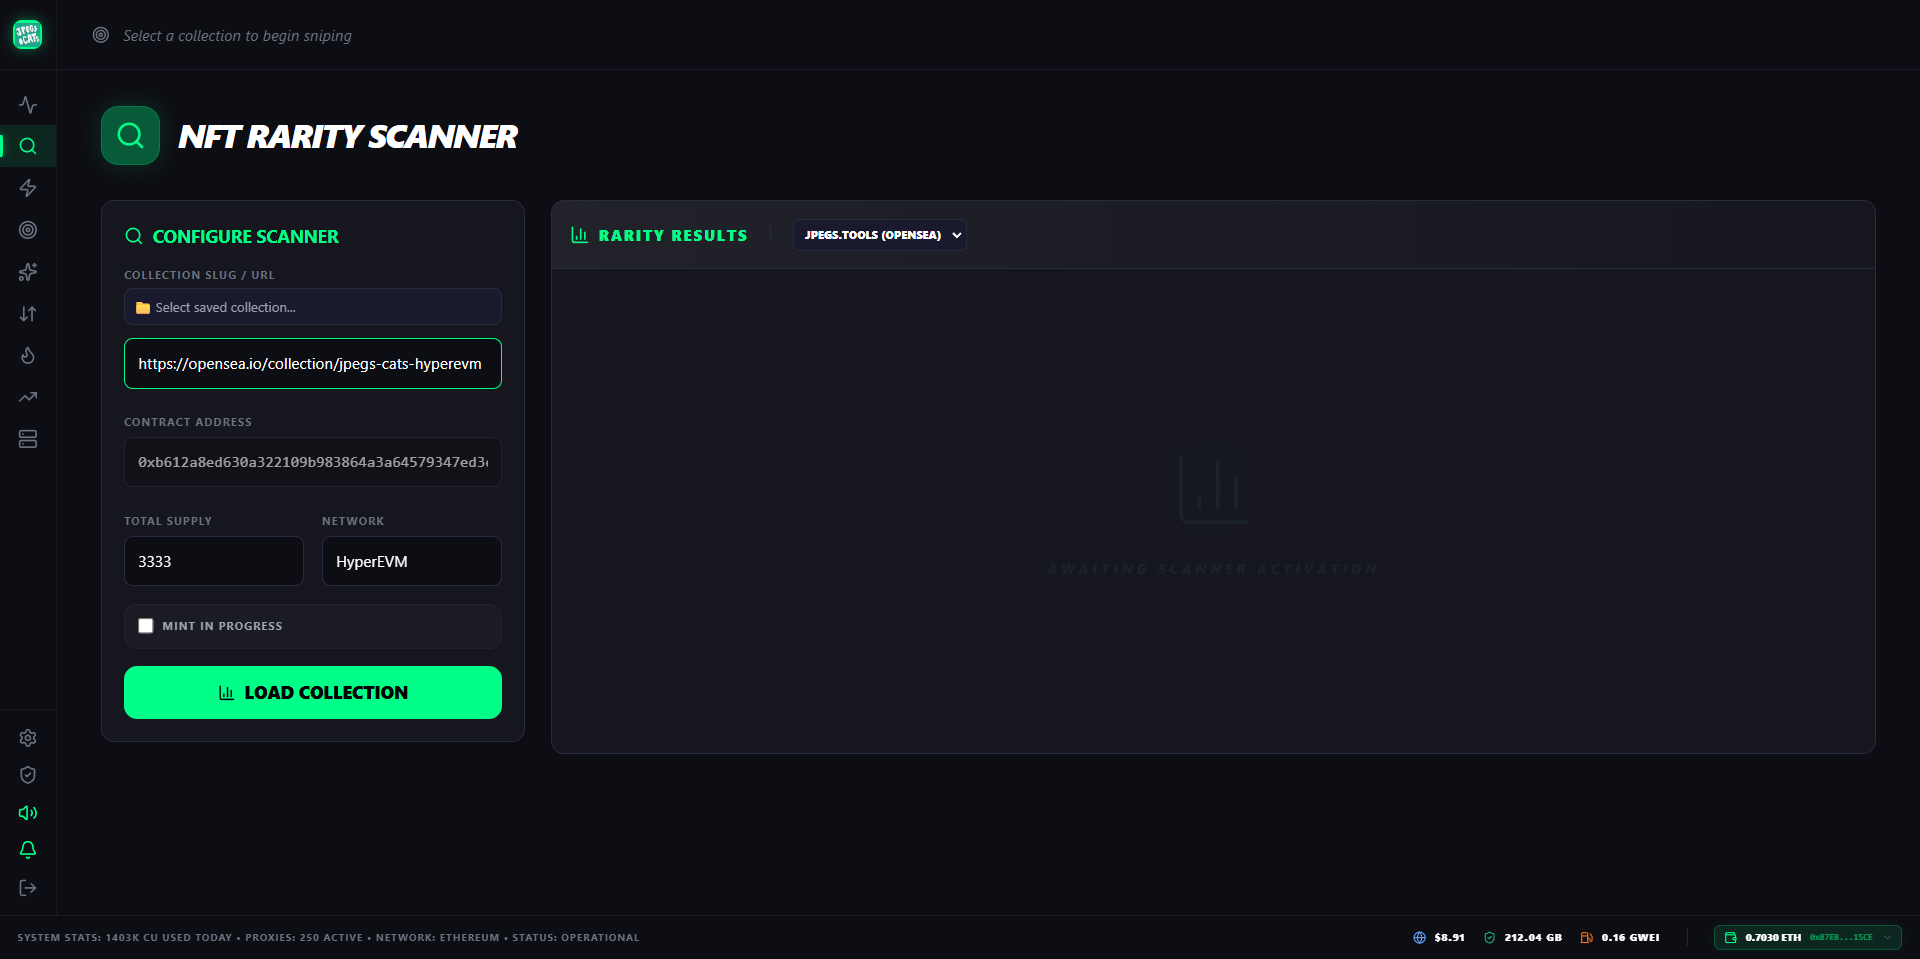Click the Total Supply field showing 3333
This screenshot has height=959, width=1920.
[x=214, y=561]
